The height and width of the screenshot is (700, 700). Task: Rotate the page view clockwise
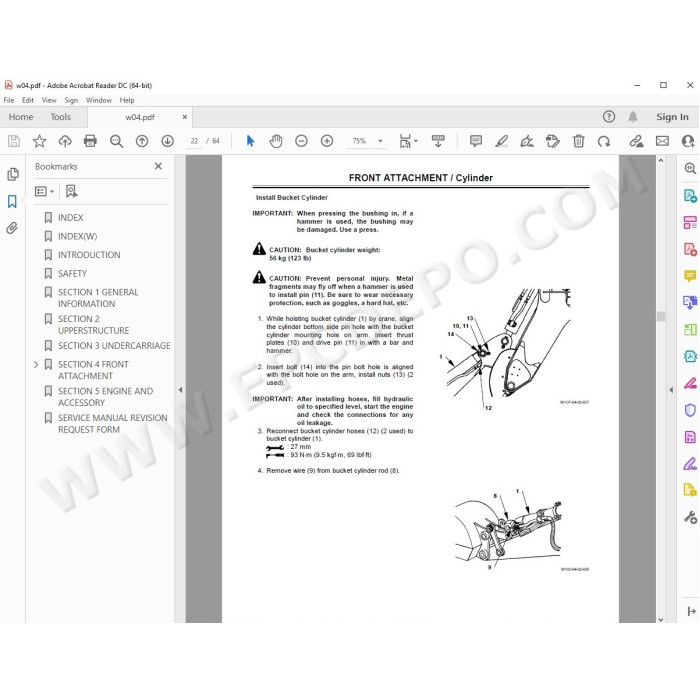[604, 141]
